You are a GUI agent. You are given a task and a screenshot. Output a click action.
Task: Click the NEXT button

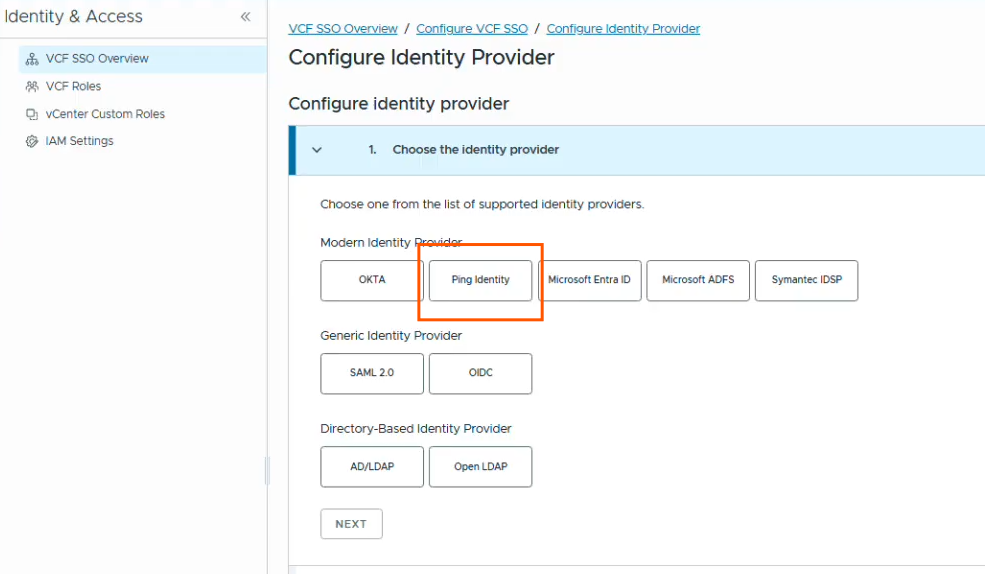[x=351, y=524]
